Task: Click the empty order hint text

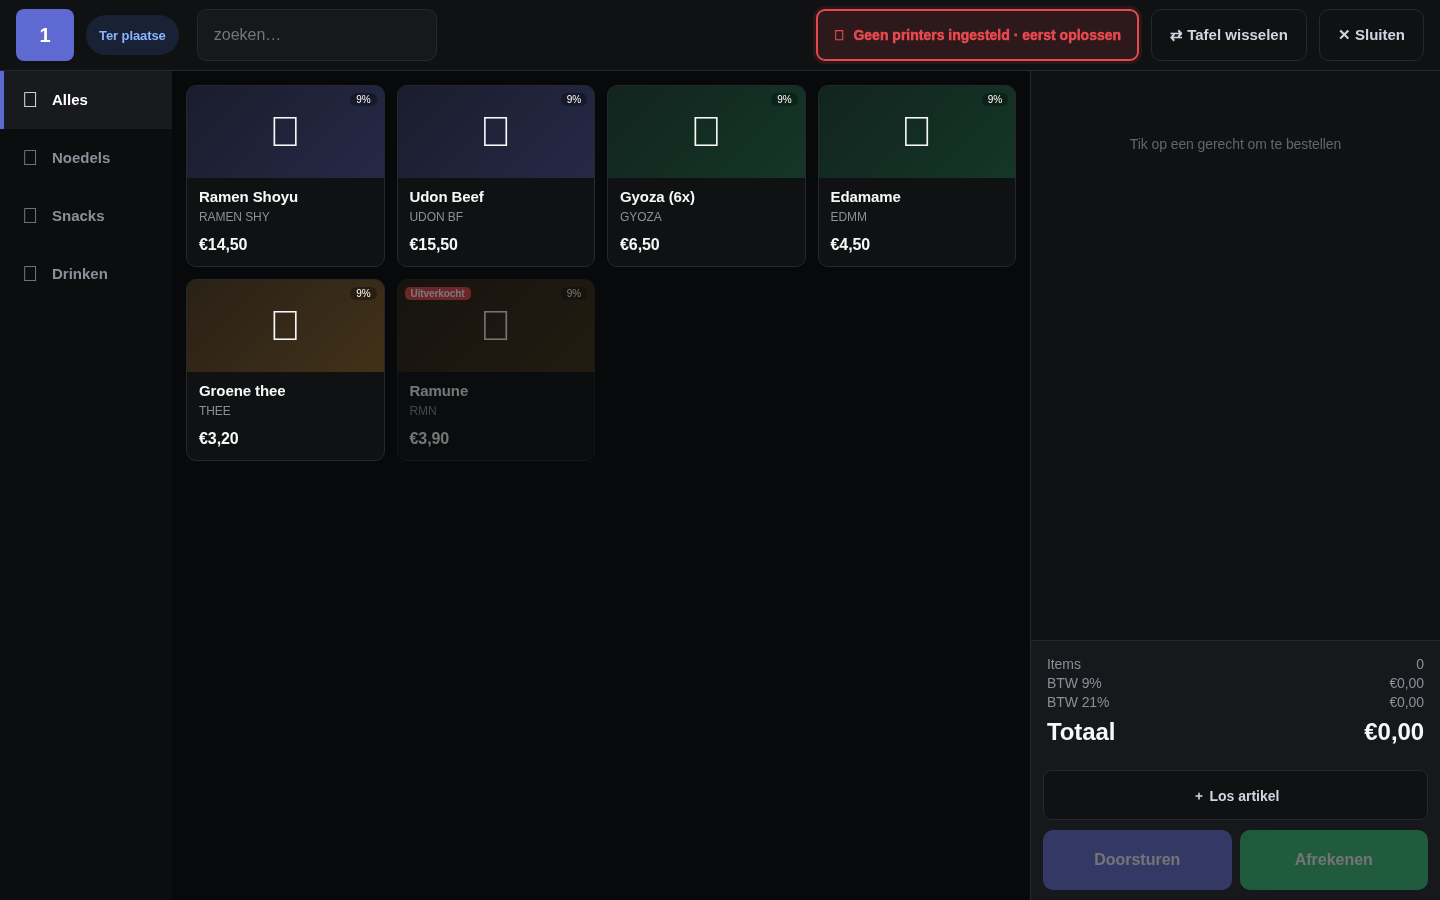Action: pos(1235,144)
